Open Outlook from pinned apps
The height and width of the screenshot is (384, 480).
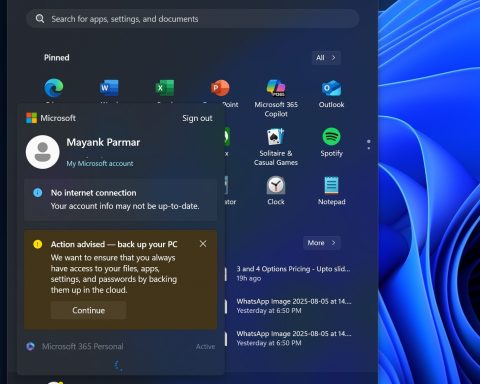[331, 93]
